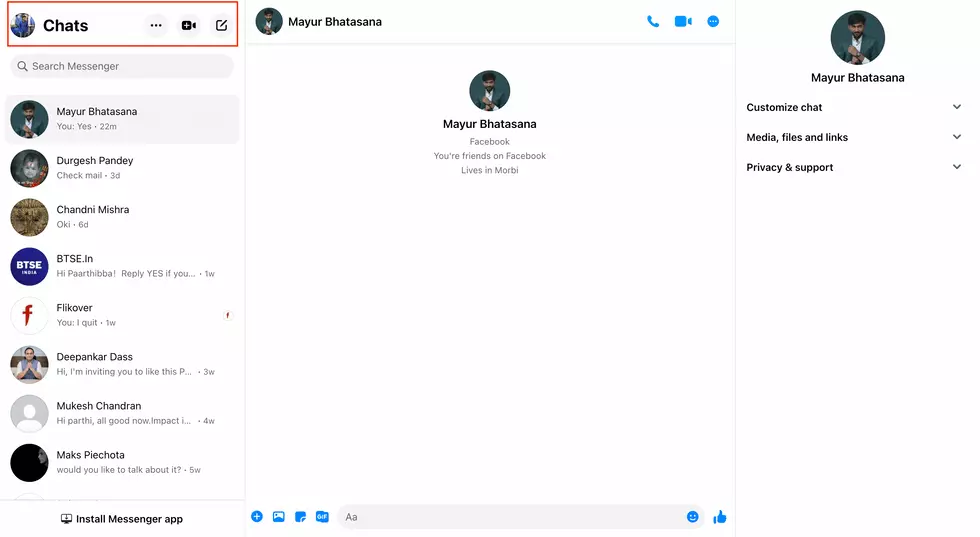Screen dimensions: 980x537
Task: Click the new message compose icon
Action: pos(222,25)
